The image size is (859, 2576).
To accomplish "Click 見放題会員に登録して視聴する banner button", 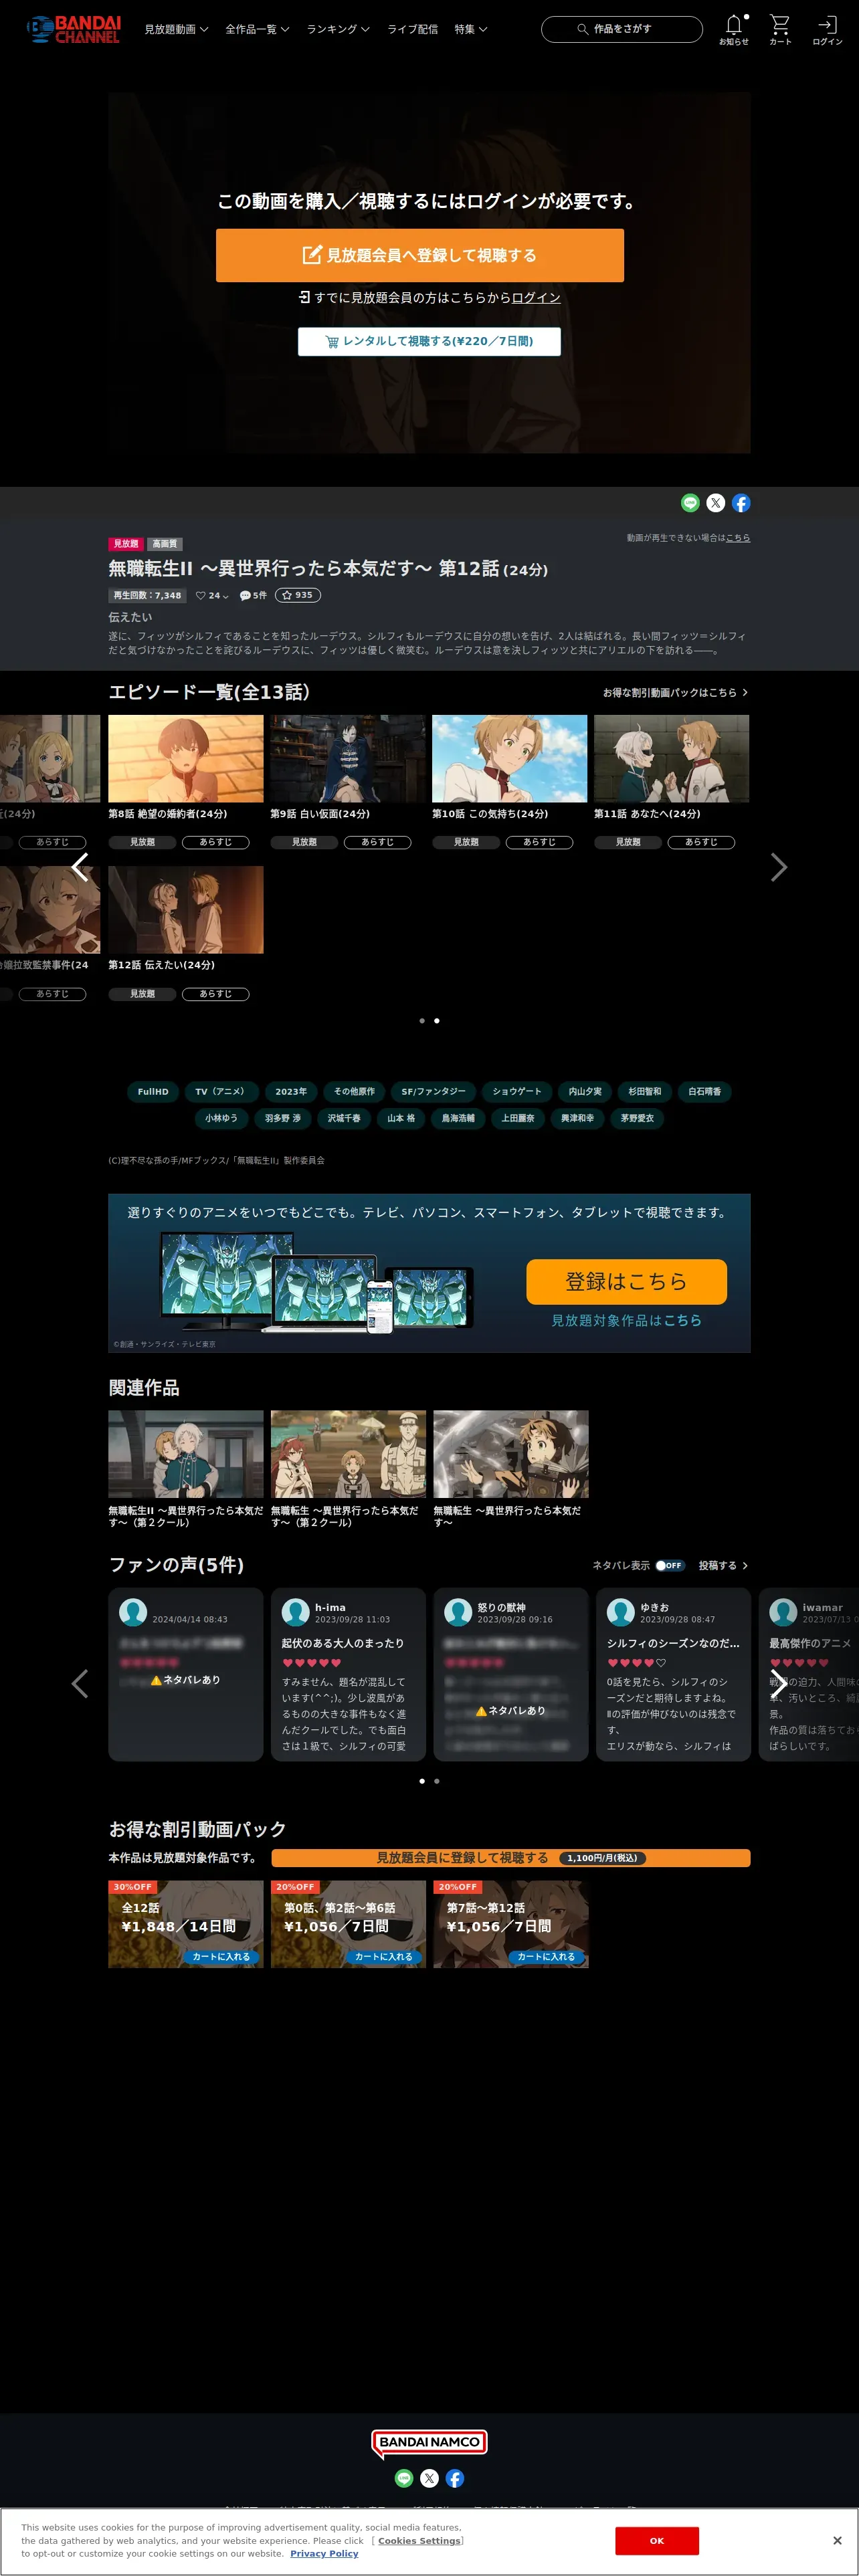I will click(511, 1857).
